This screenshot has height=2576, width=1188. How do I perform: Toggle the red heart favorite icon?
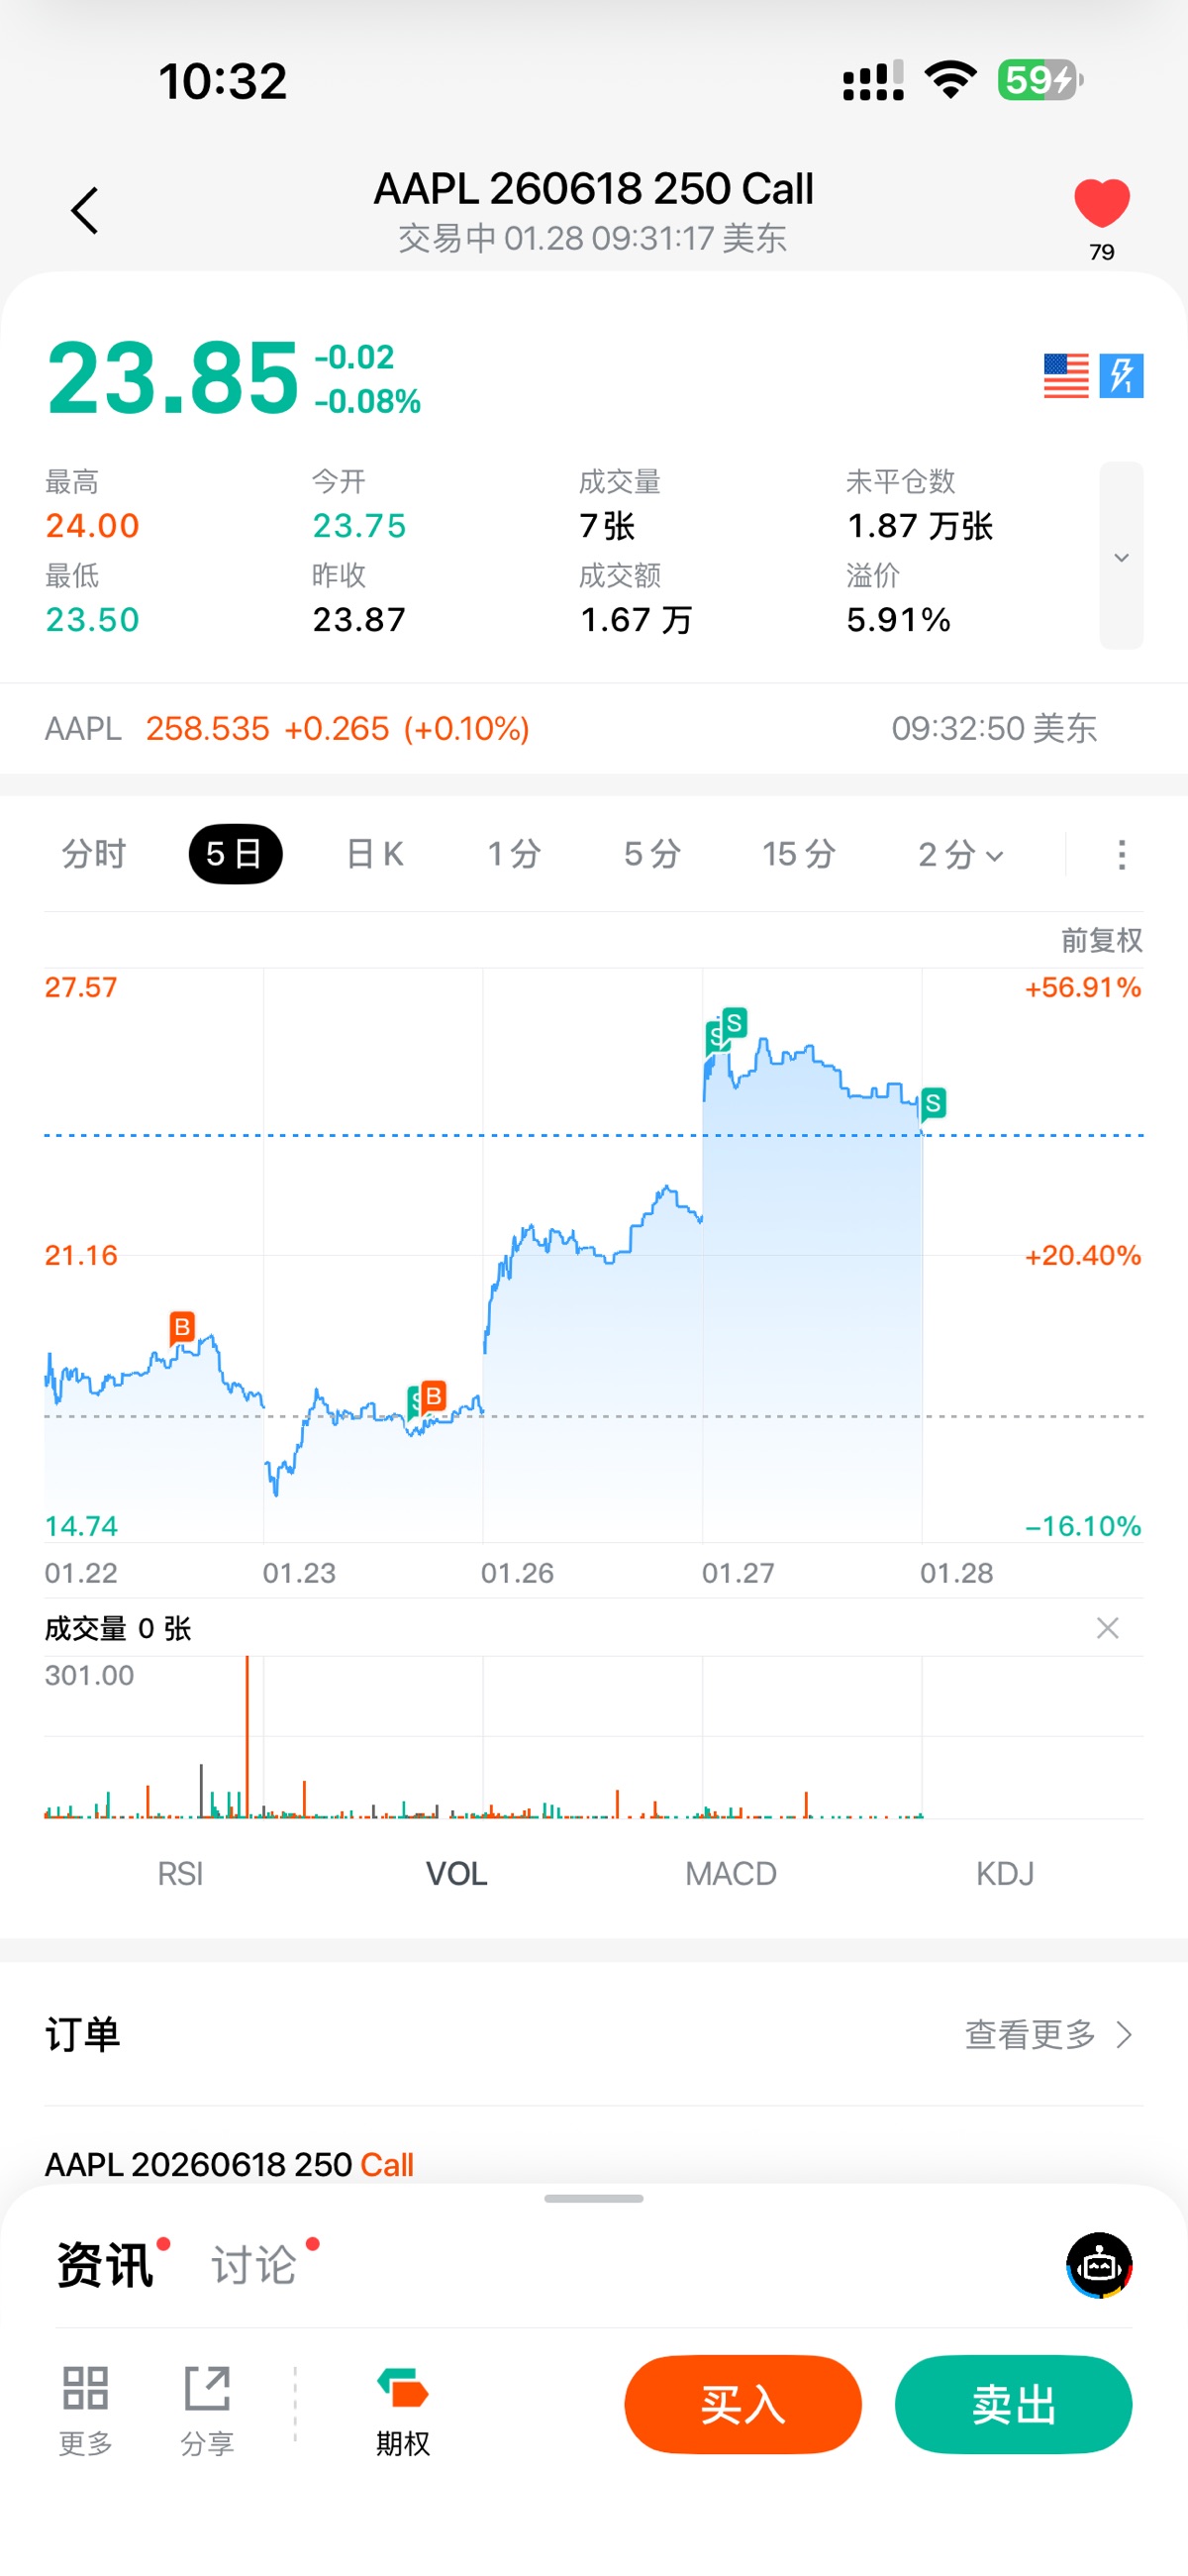pyautogui.click(x=1101, y=203)
